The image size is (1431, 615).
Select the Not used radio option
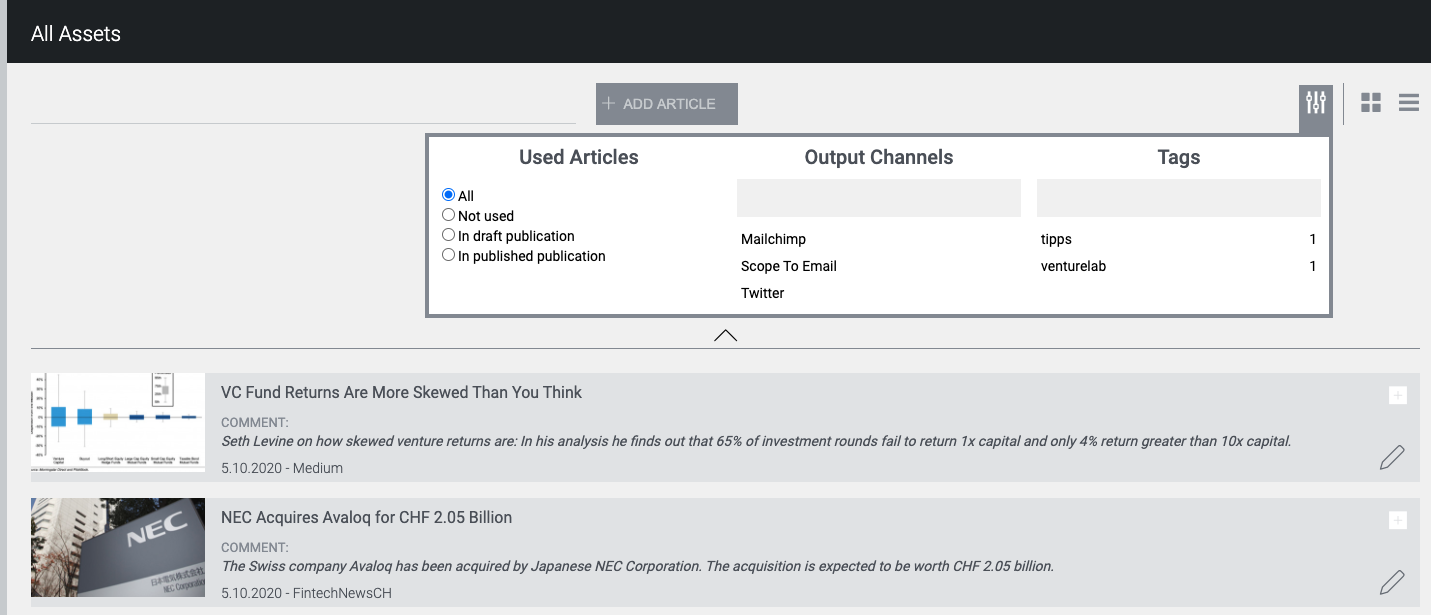448,215
